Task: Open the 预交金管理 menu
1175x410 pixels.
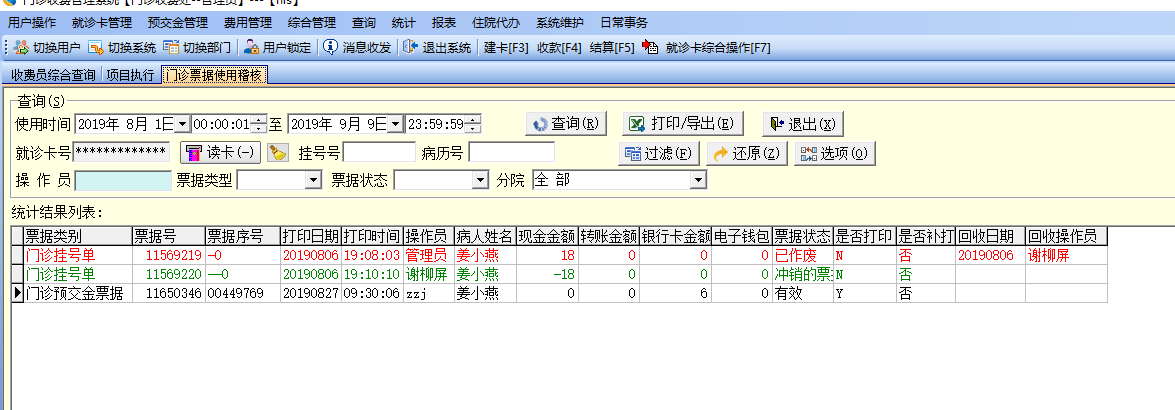Action: click(178, 23)
